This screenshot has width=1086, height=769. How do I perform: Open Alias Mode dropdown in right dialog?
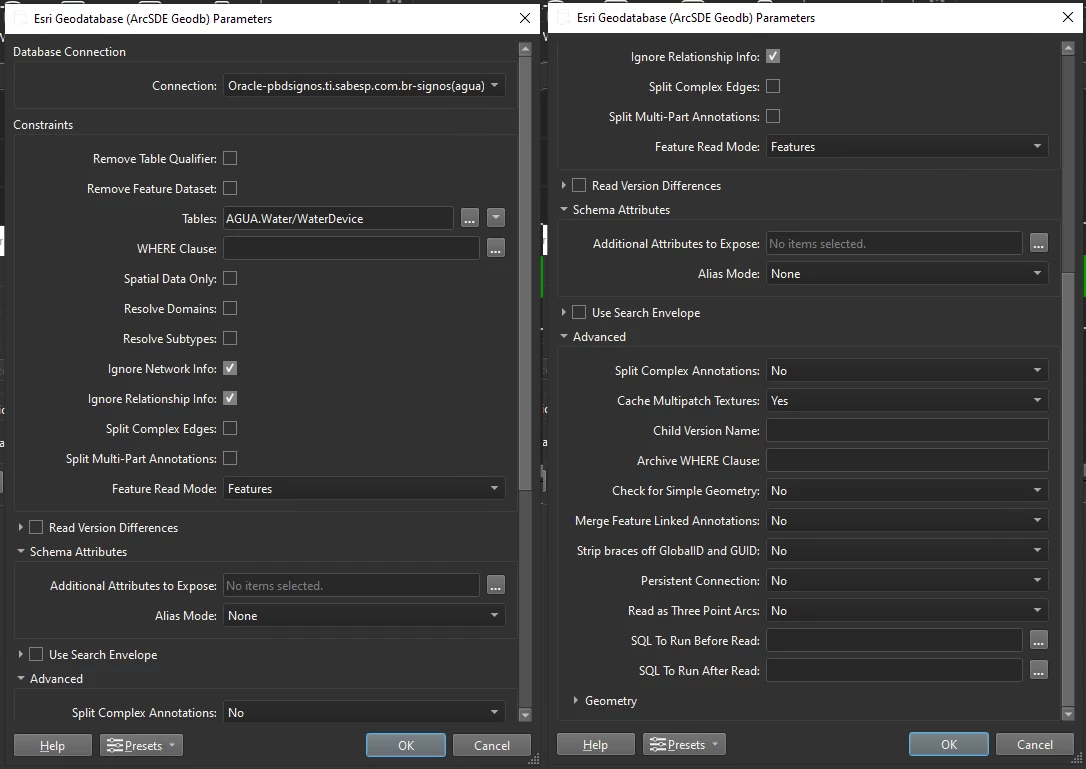pos(907,274)
